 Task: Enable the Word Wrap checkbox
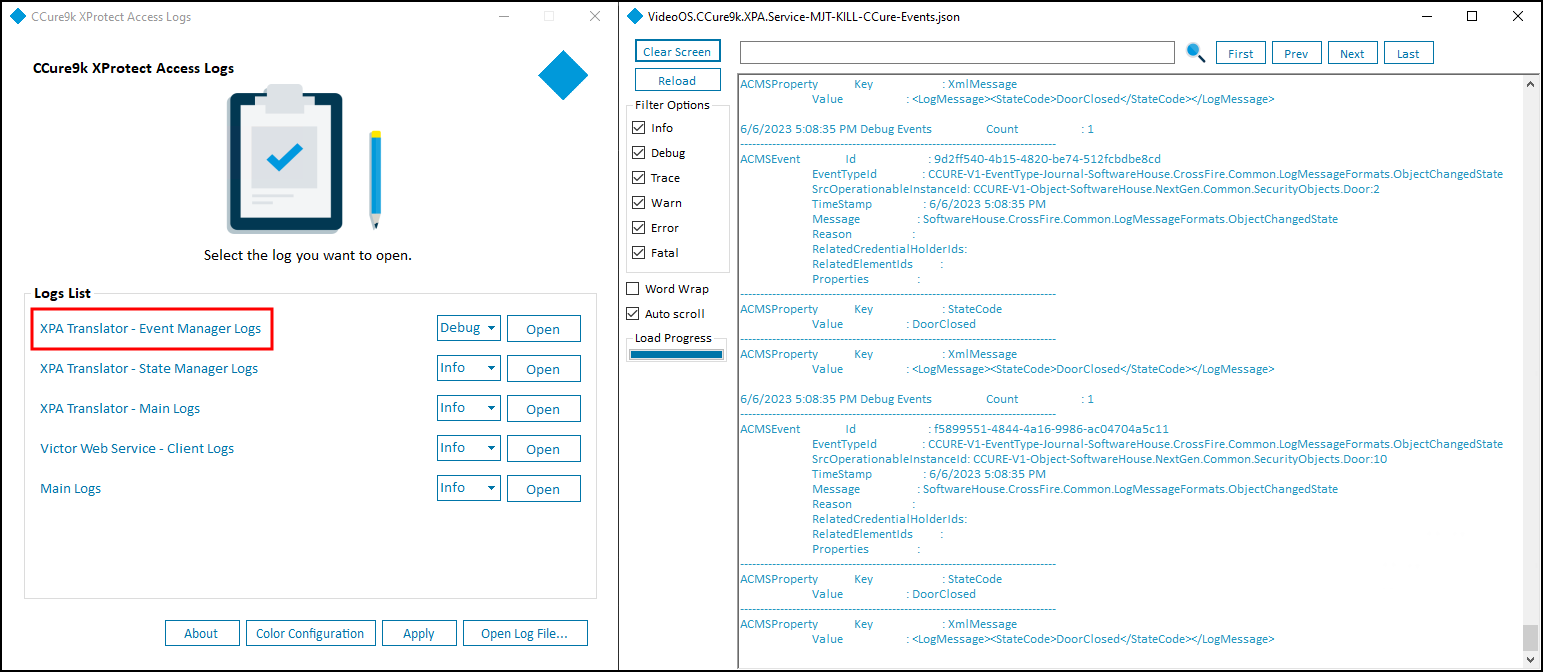pos(633,289)
